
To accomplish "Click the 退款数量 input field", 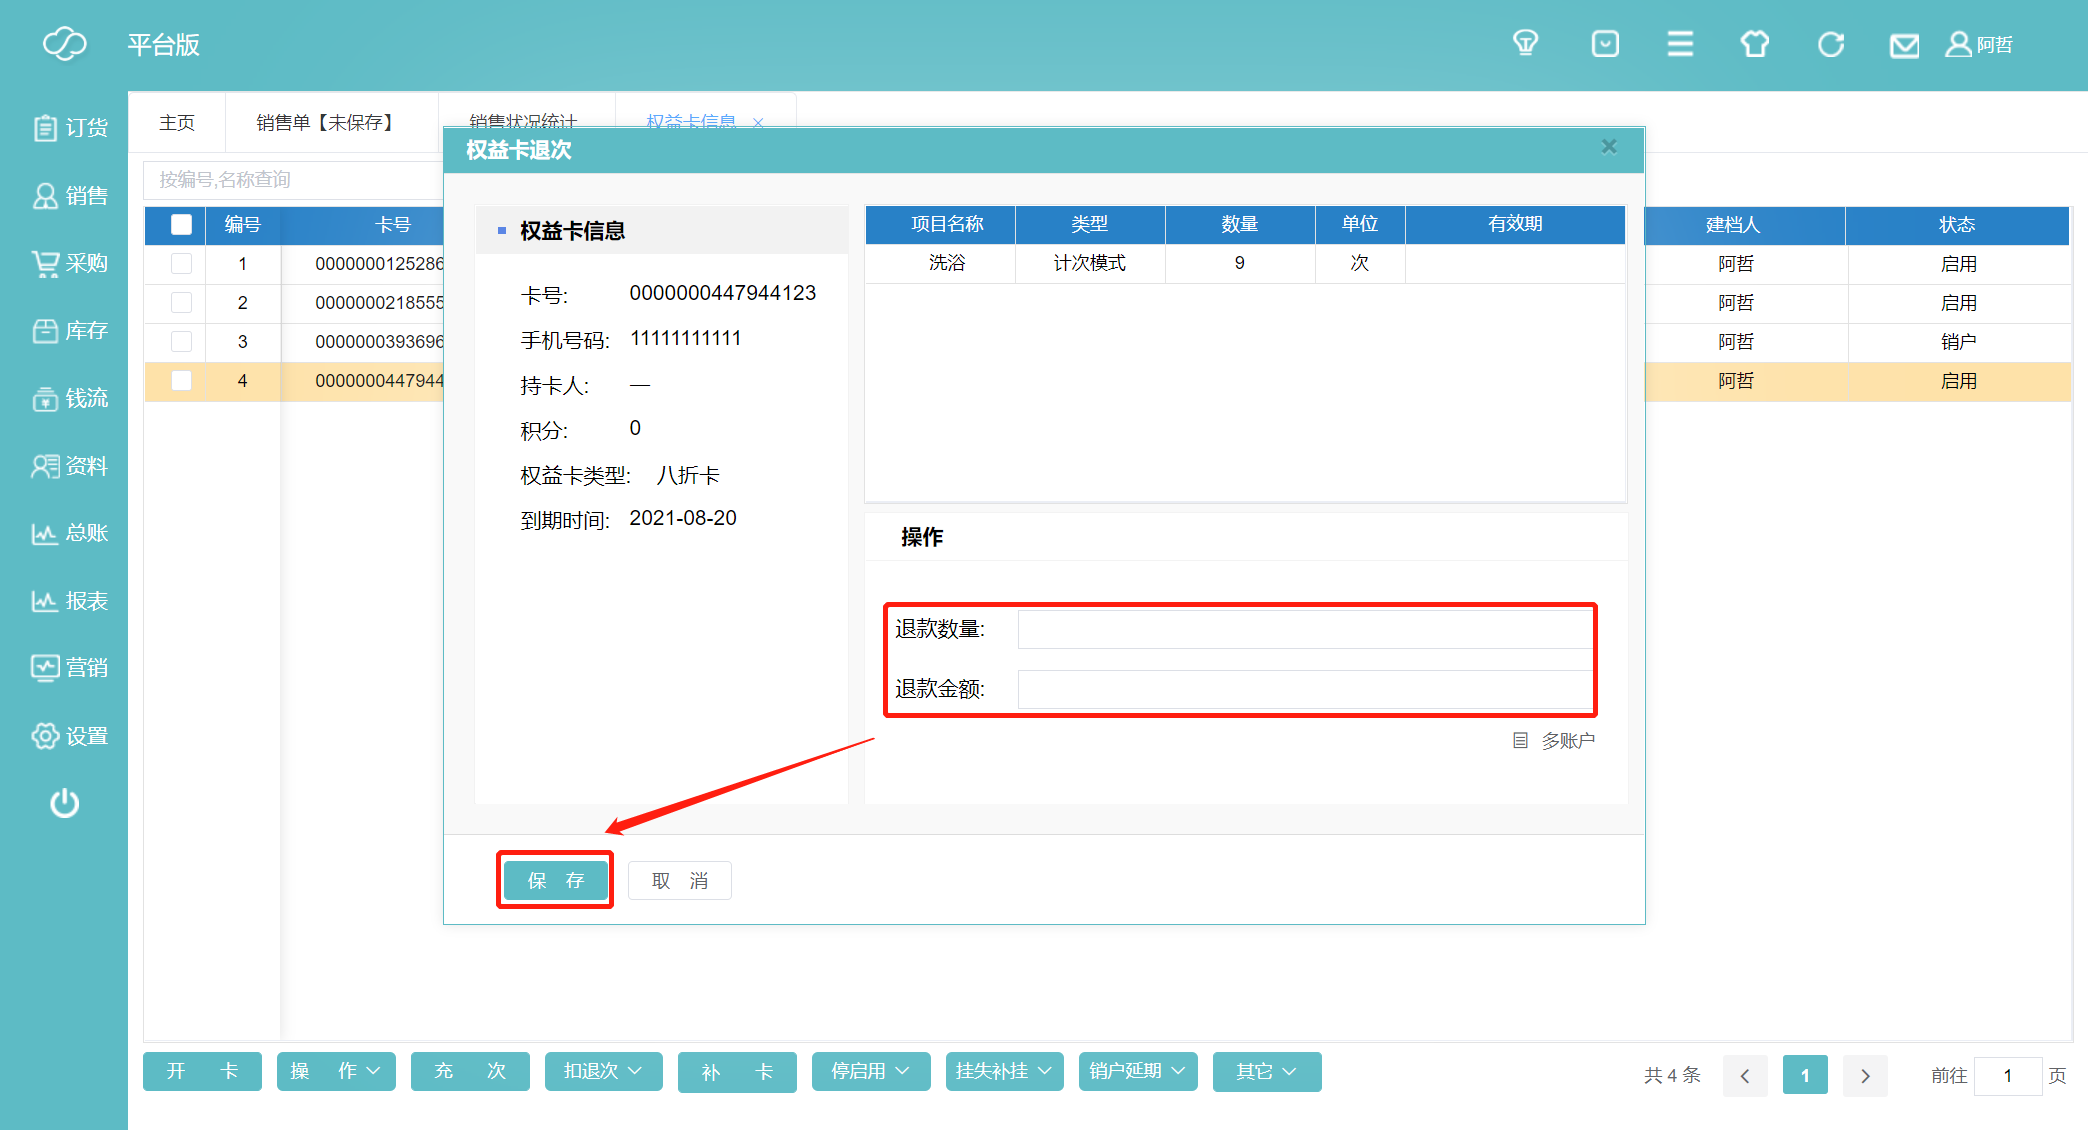I will pyautogui.click(x=1305, y=629).
